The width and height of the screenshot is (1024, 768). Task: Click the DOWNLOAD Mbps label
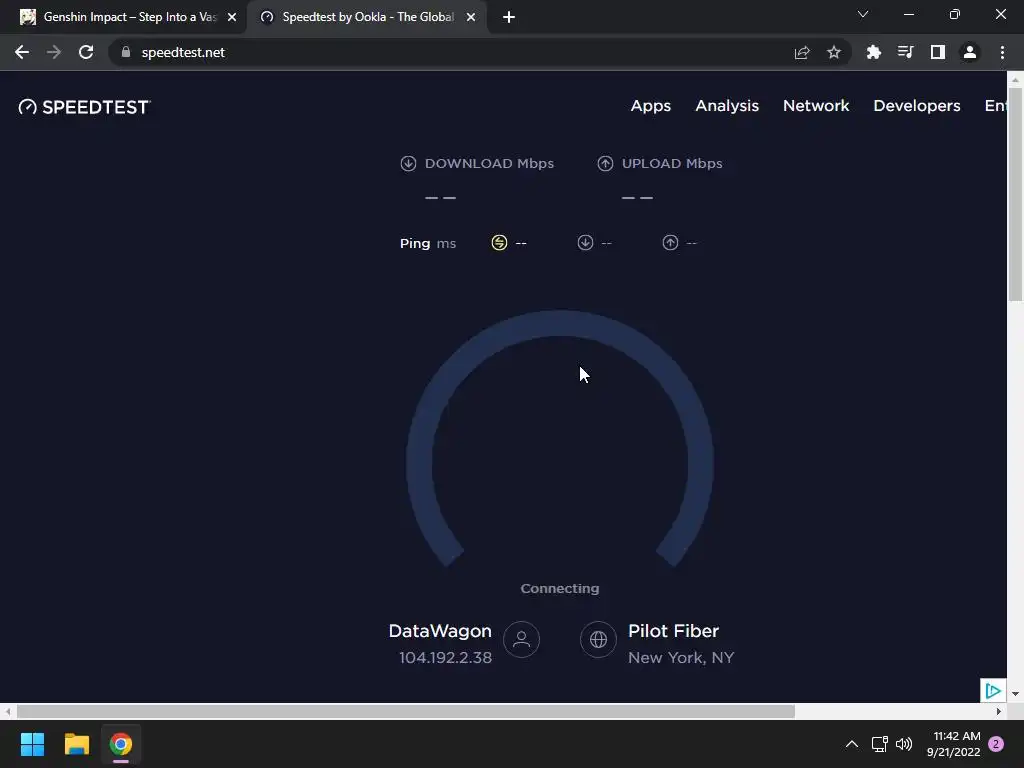point(489,163)
